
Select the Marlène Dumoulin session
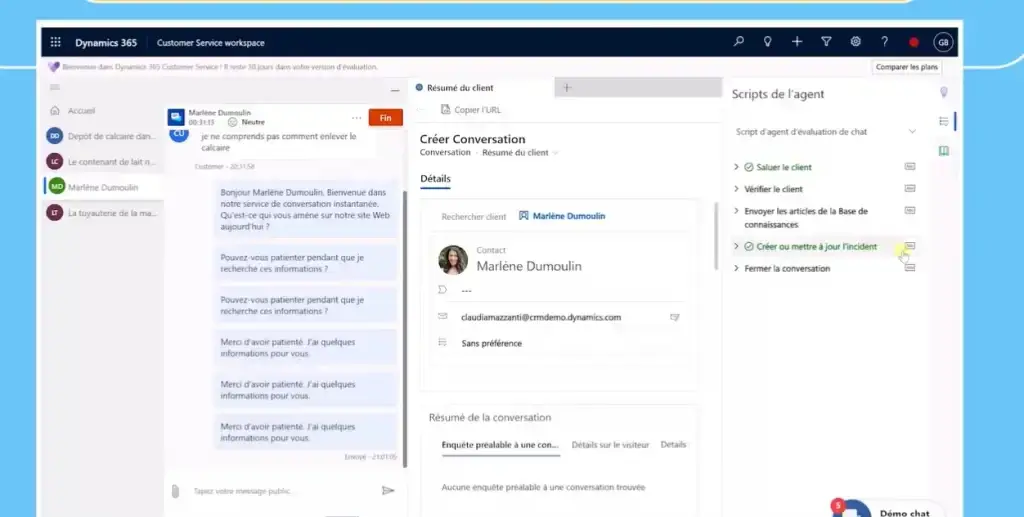tap(103, 187)
